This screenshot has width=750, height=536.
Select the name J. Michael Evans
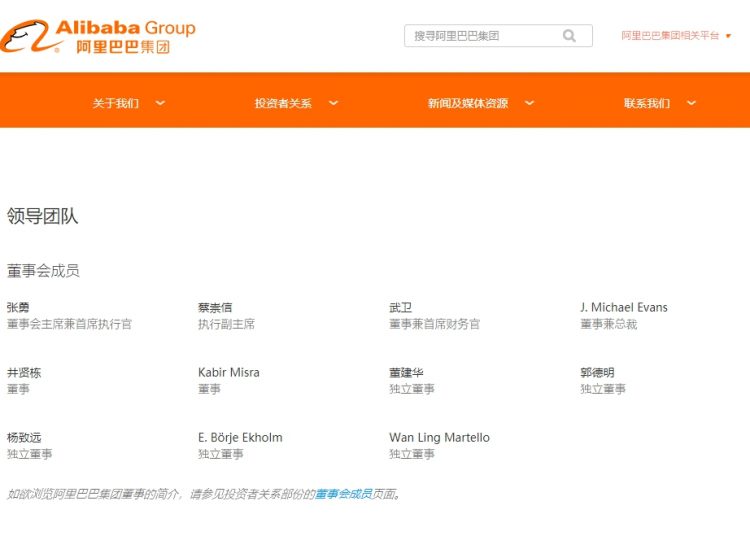[x=624, y=307]
